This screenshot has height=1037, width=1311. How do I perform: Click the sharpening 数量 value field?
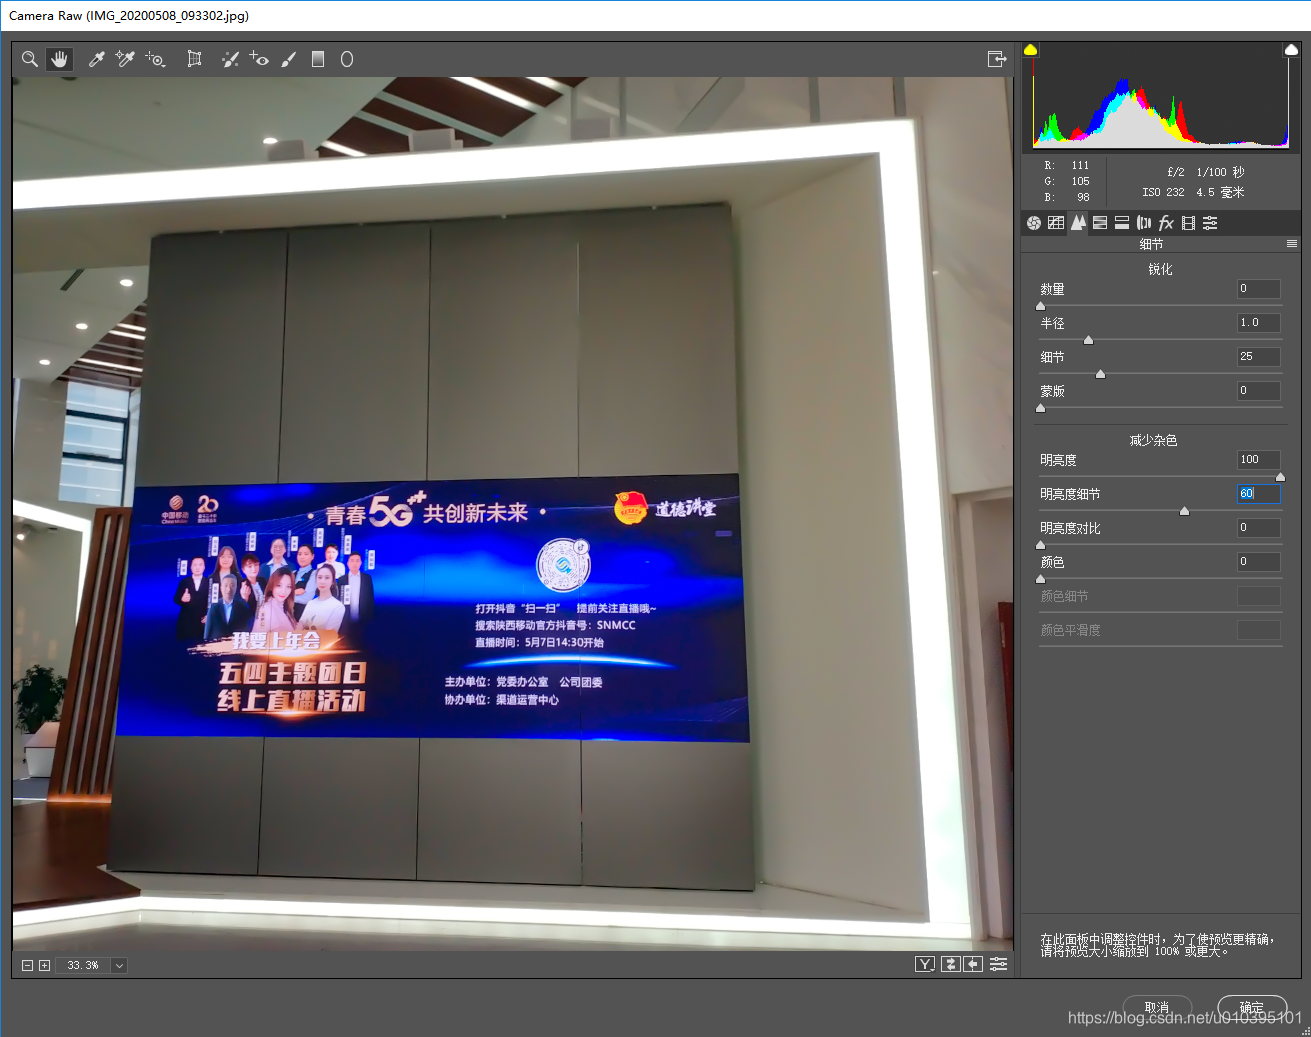(1258, 289)
